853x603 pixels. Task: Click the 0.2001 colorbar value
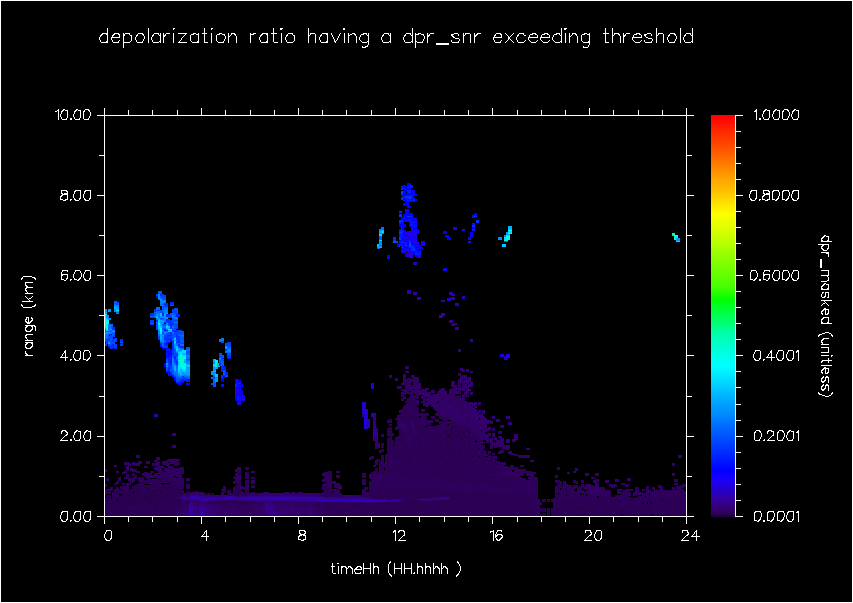tap(775, 436)
